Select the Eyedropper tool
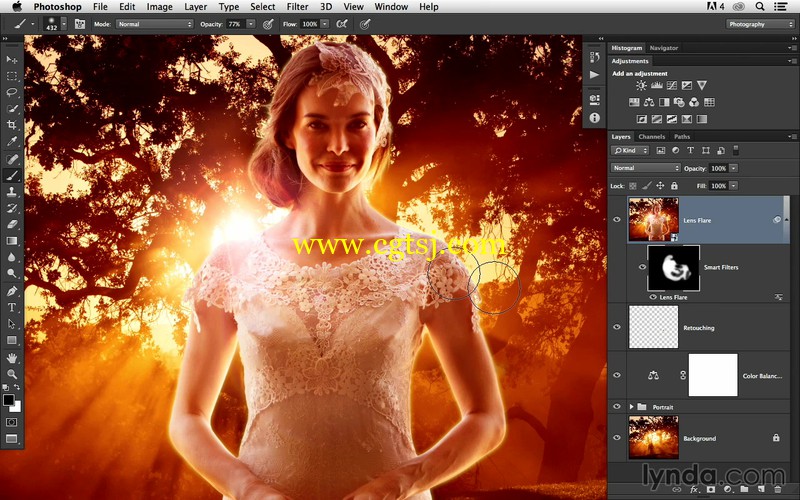Viewport: 800px width, 500px height. tap(12, 141)
